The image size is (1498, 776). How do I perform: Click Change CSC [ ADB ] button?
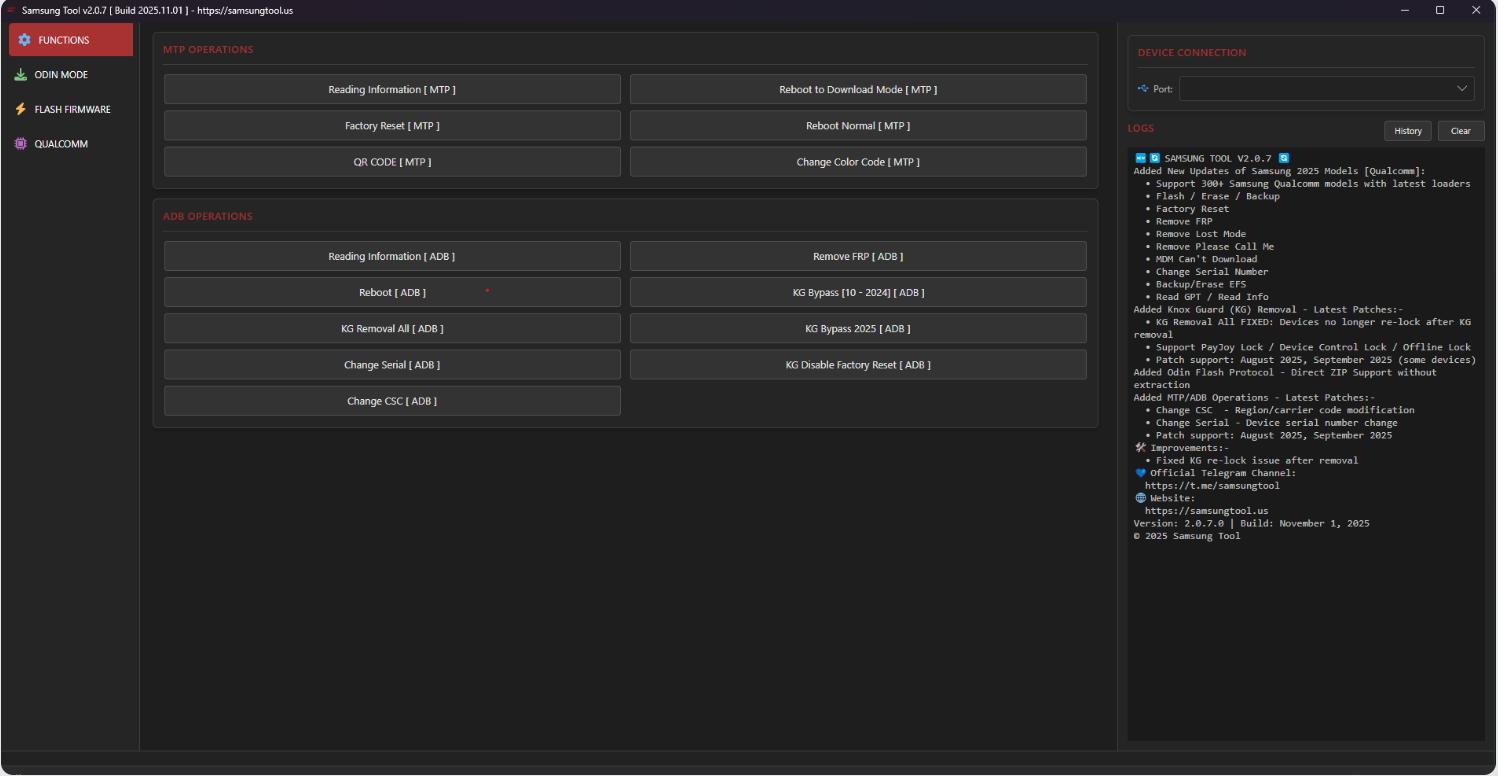392,401
